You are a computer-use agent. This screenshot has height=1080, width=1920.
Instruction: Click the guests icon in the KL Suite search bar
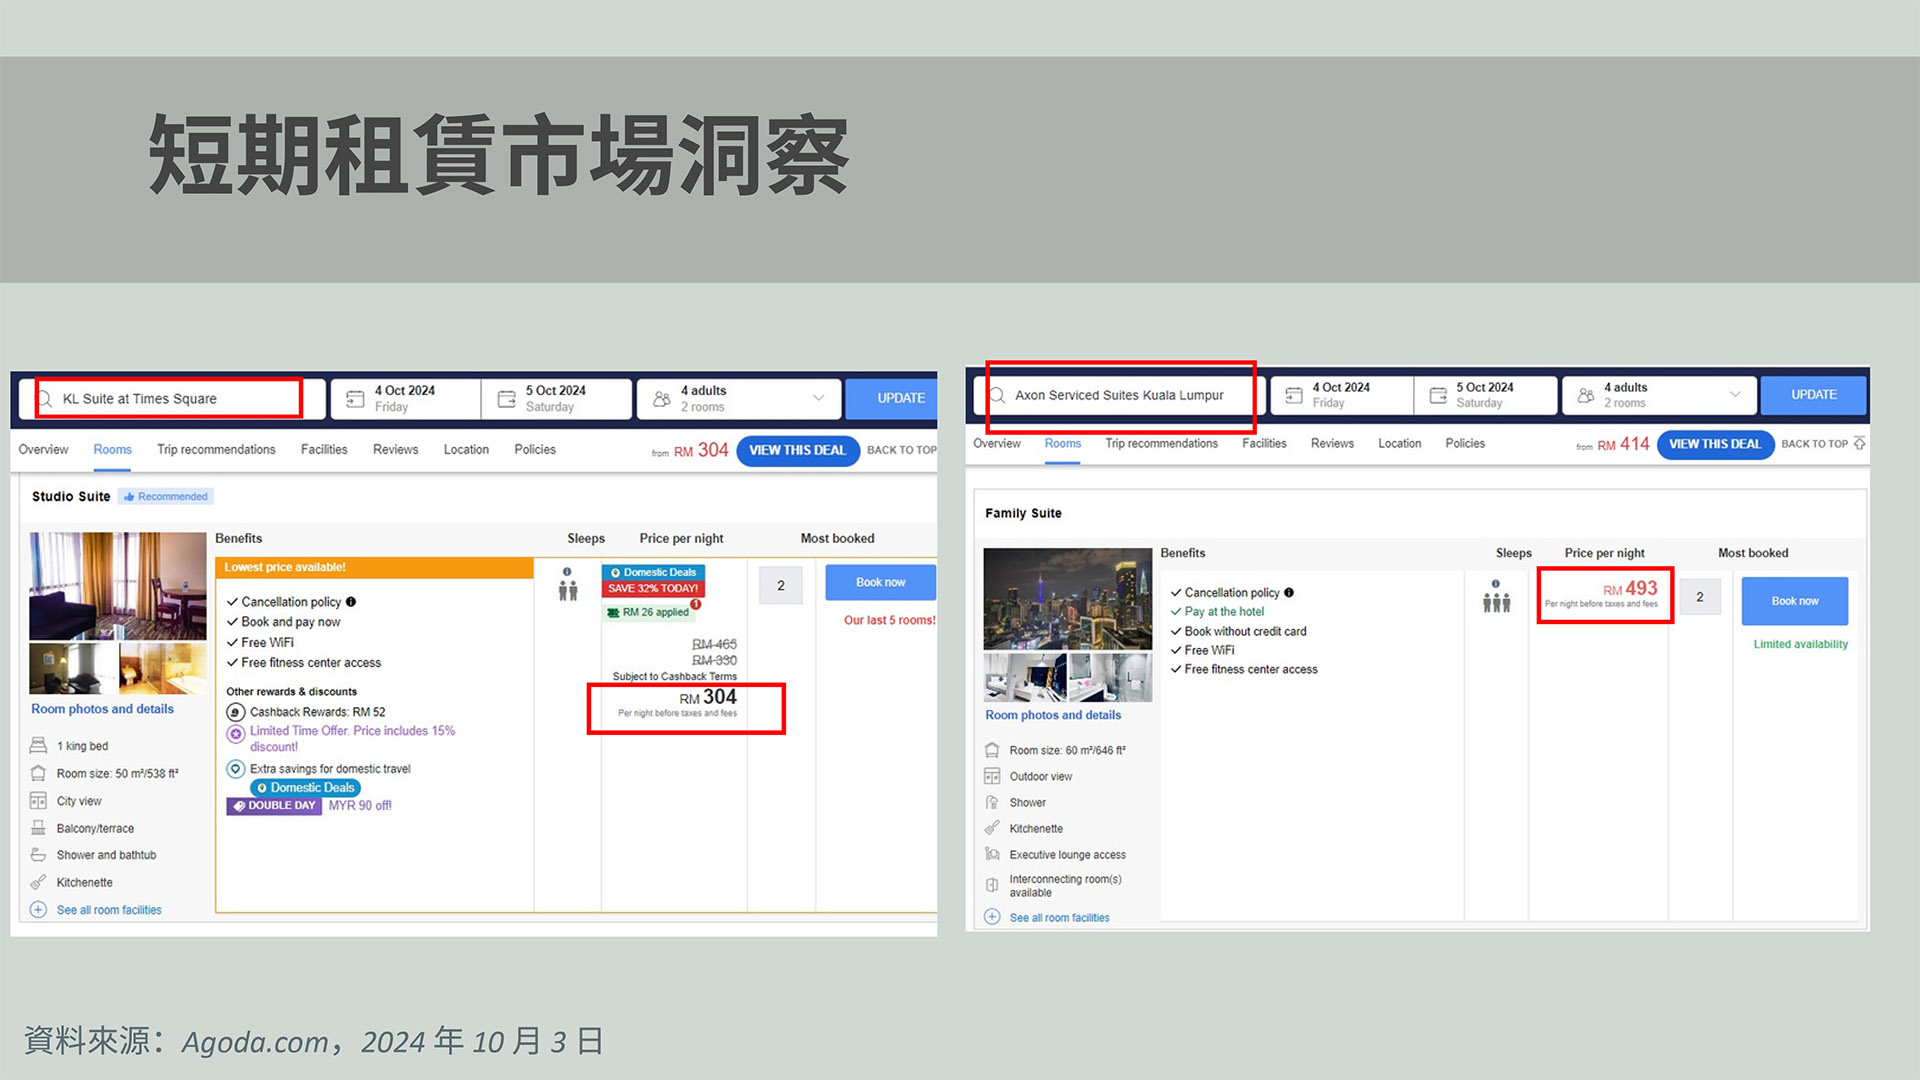tap(661, 399)
